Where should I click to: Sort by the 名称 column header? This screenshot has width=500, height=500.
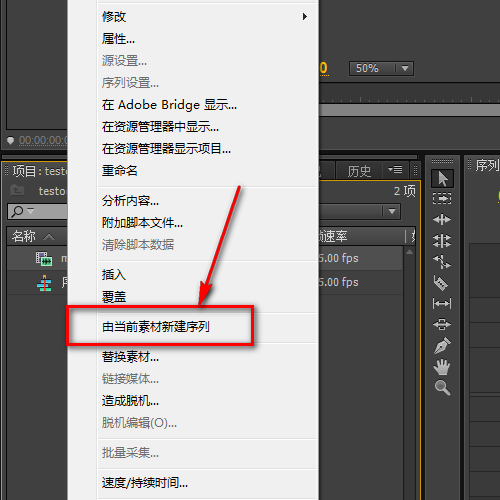click(x=24, y=236)
